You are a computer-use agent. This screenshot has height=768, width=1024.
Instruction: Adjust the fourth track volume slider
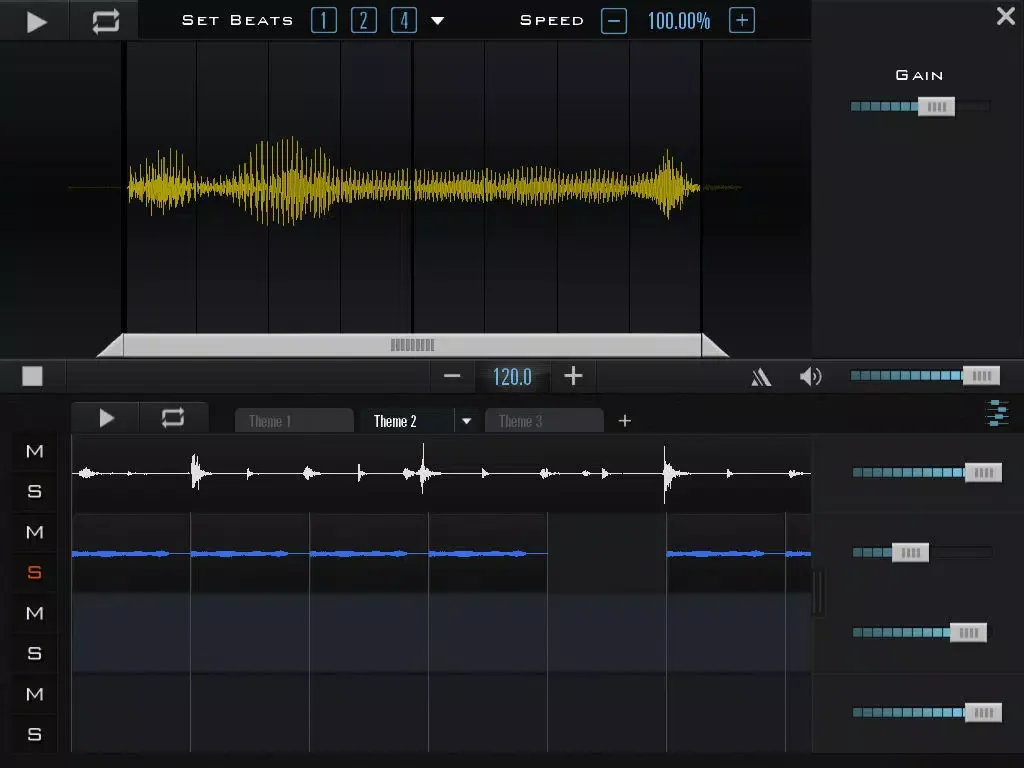[x=983, y=712]
